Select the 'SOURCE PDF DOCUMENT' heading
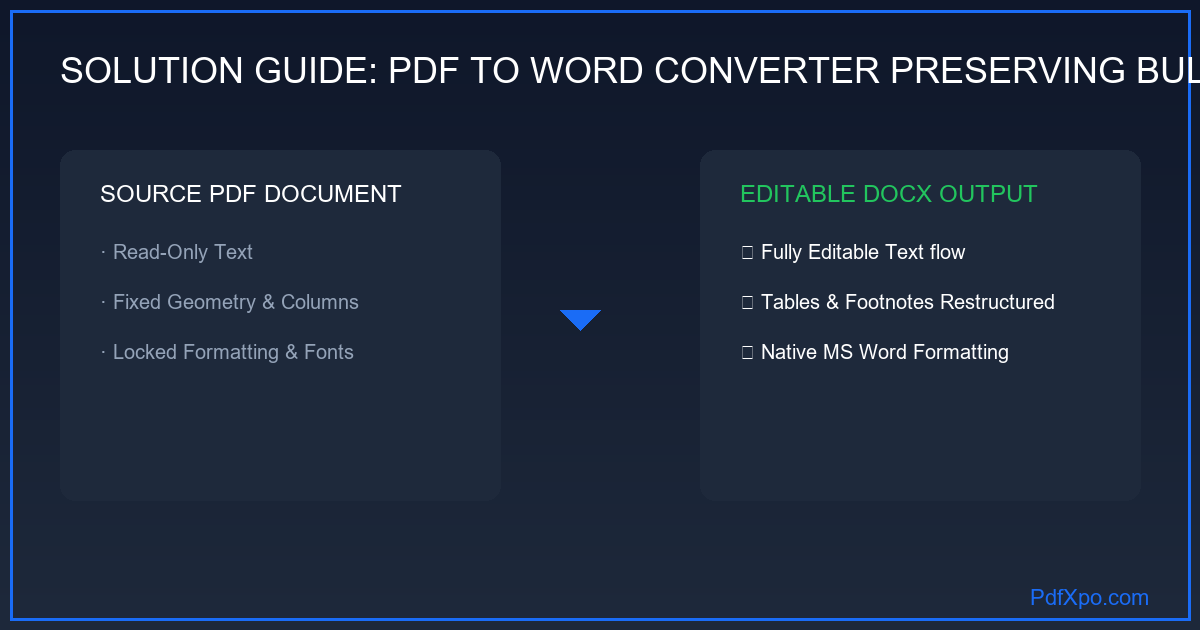This screenshot has width=1200, height=630. 251,194
